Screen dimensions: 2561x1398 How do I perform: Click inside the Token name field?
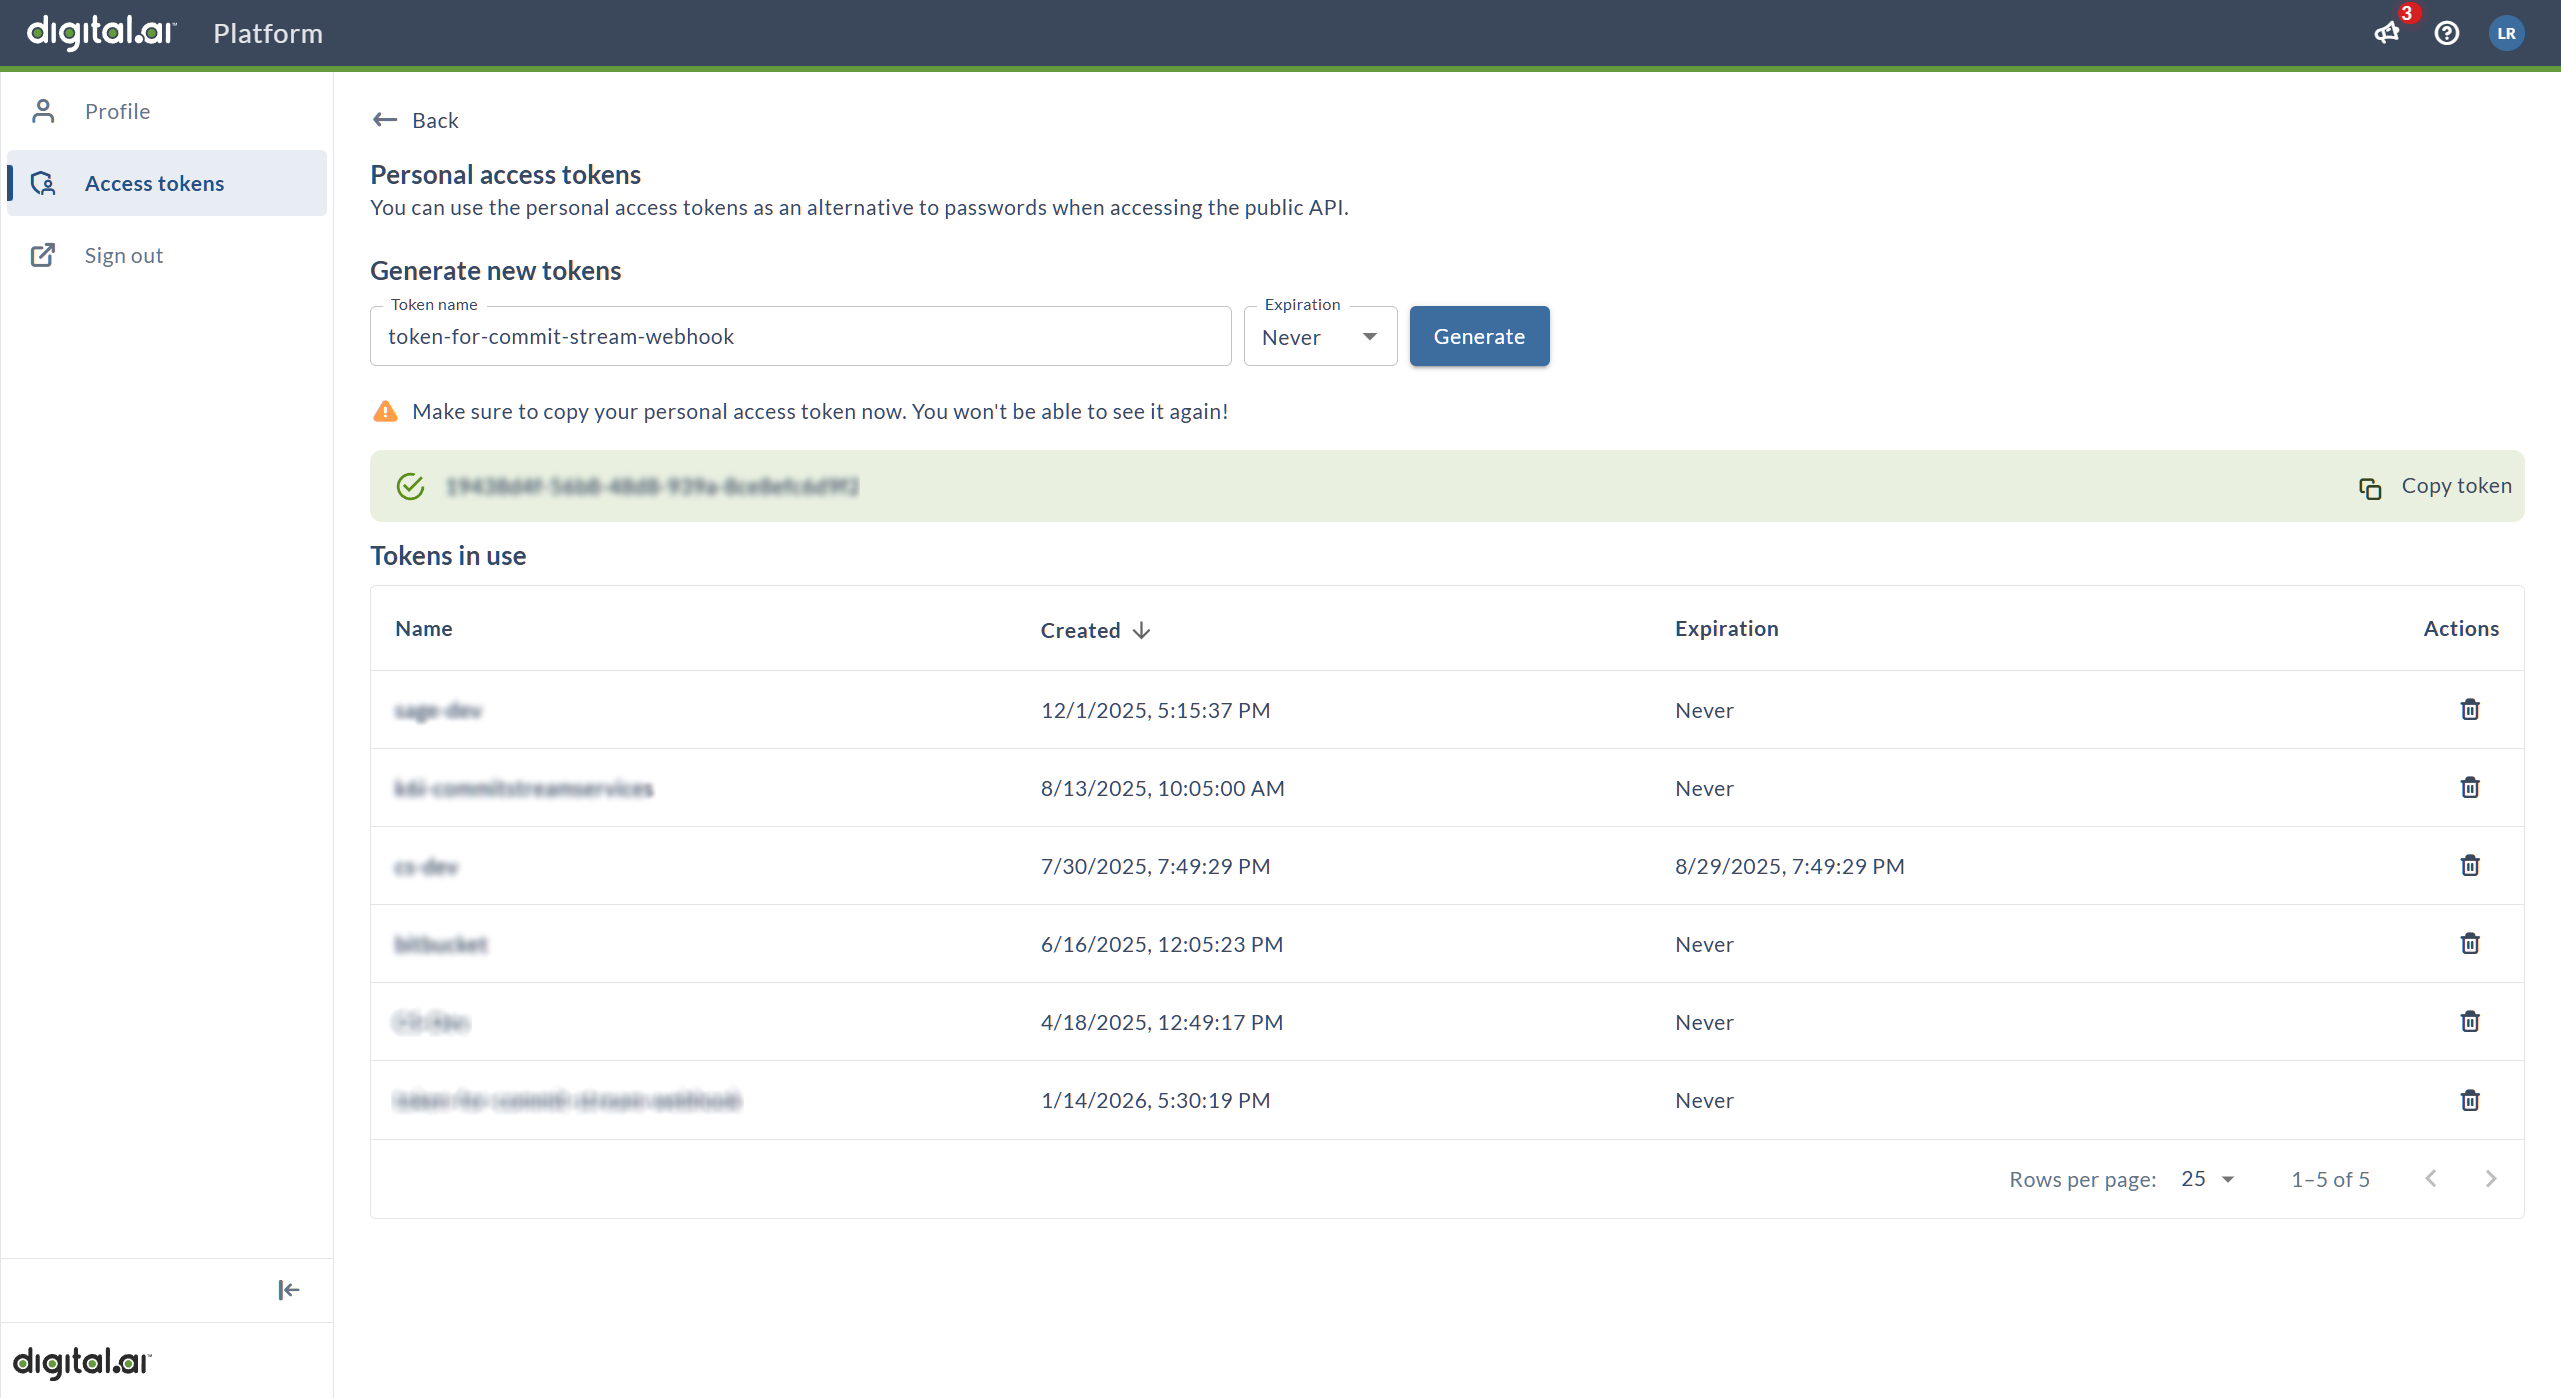click(x=799, y=336)
